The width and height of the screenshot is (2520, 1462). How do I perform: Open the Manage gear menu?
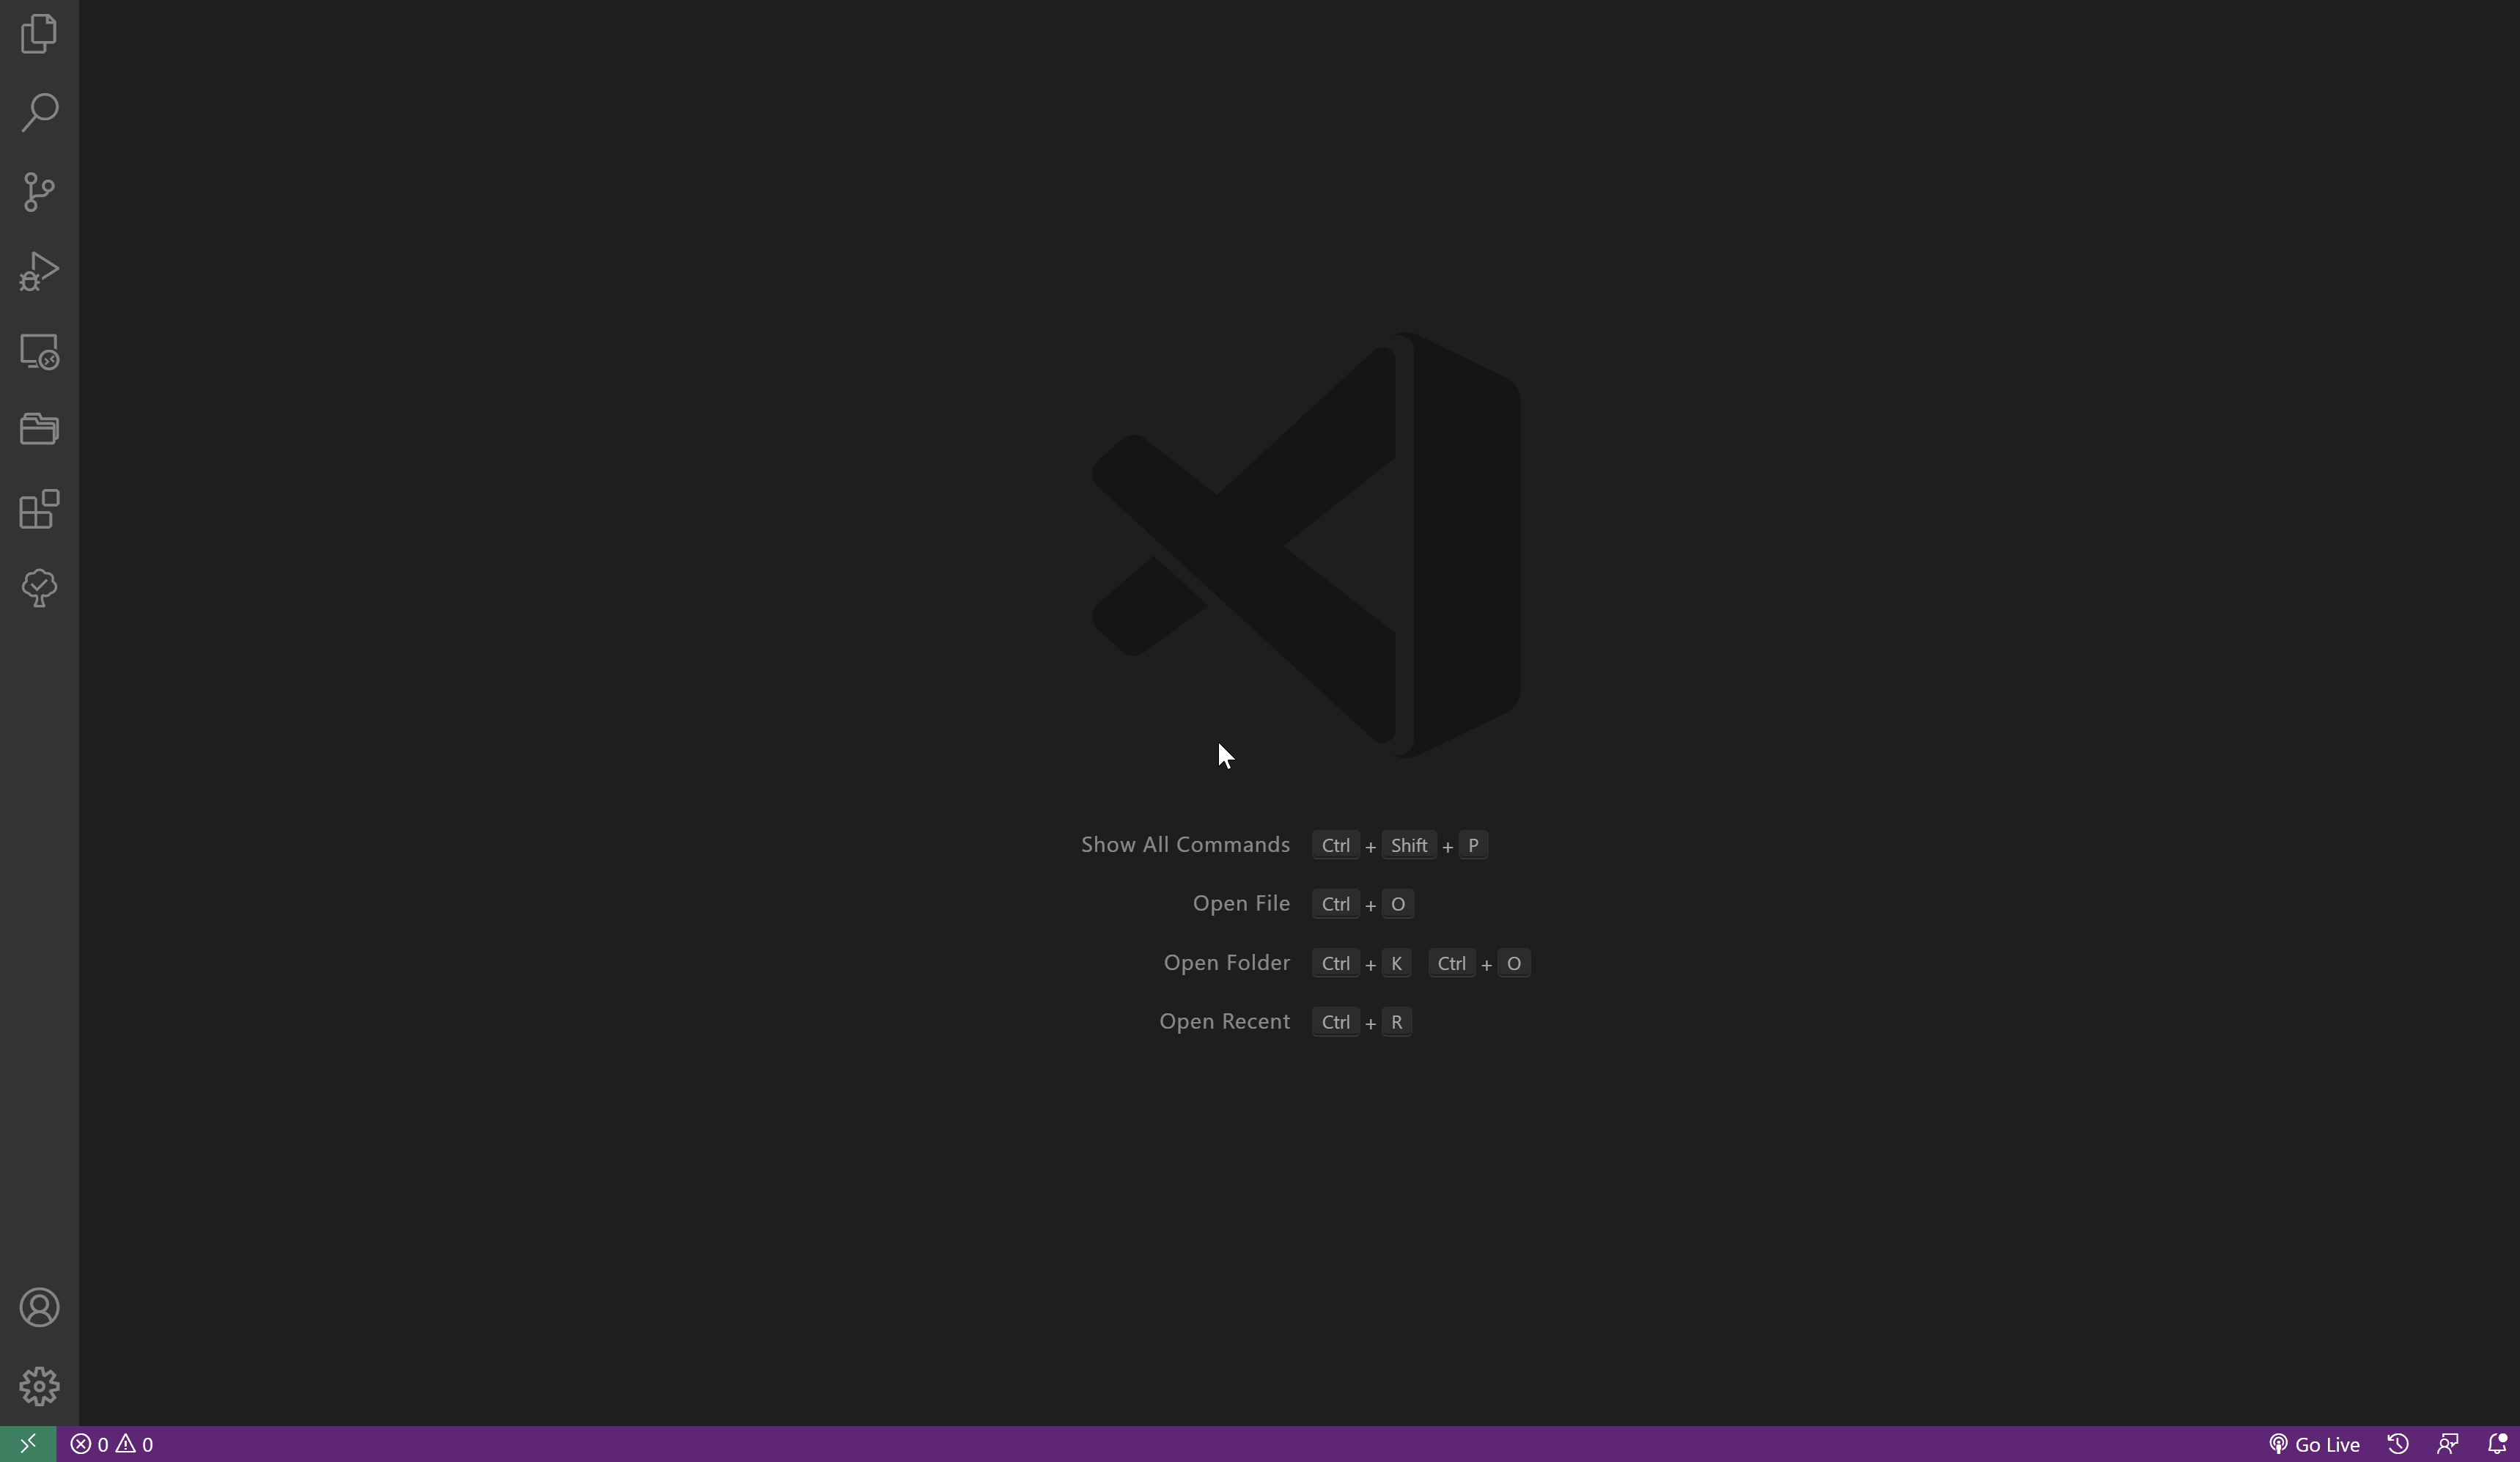click(x=39, y=1386)
